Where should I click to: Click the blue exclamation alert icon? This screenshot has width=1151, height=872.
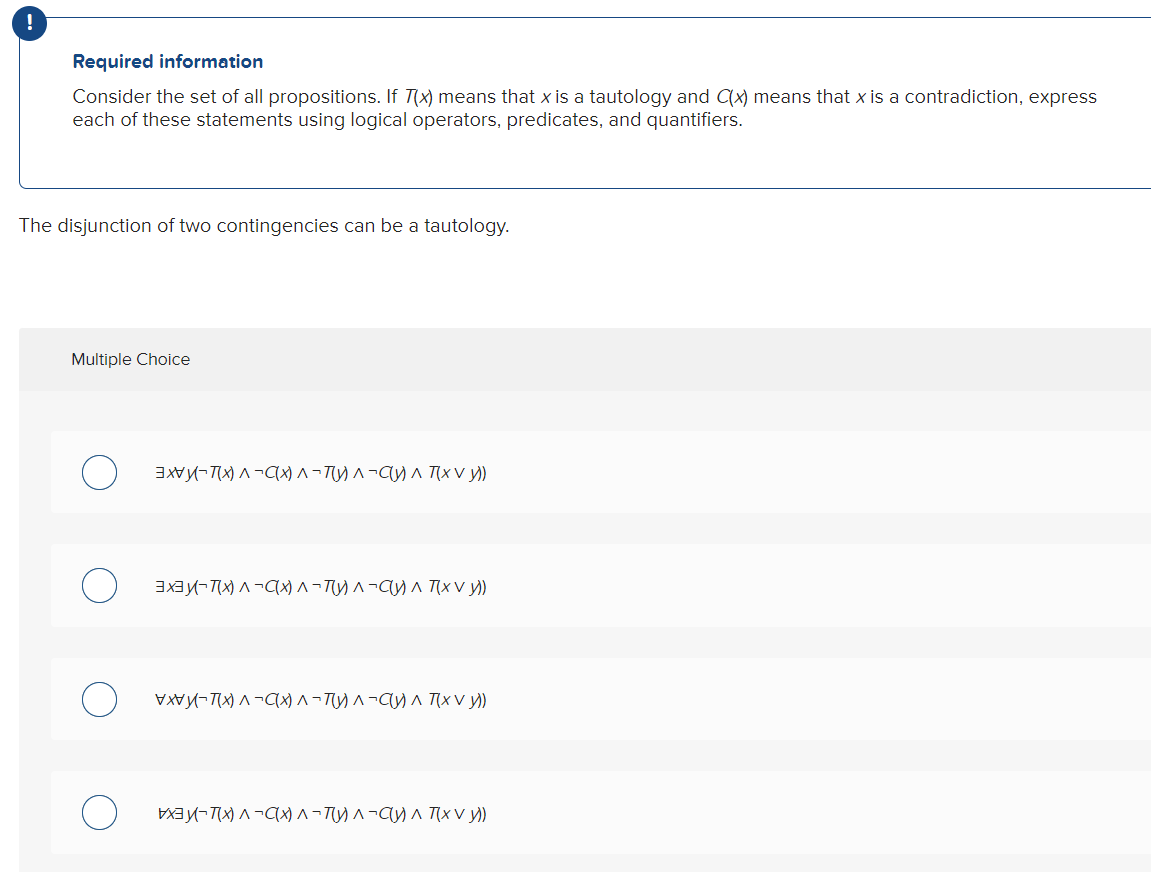point(29,23)
